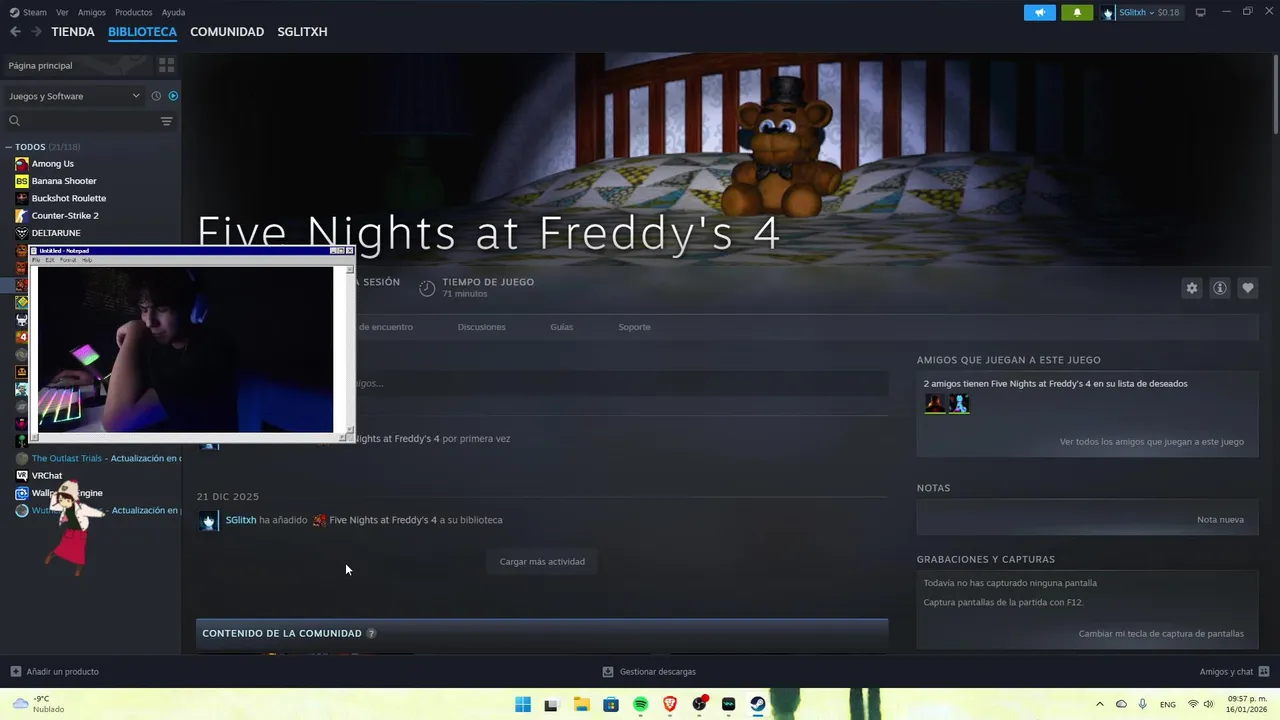Open the Ver menu
1280x720 pixels.
(x=62, y=12)
